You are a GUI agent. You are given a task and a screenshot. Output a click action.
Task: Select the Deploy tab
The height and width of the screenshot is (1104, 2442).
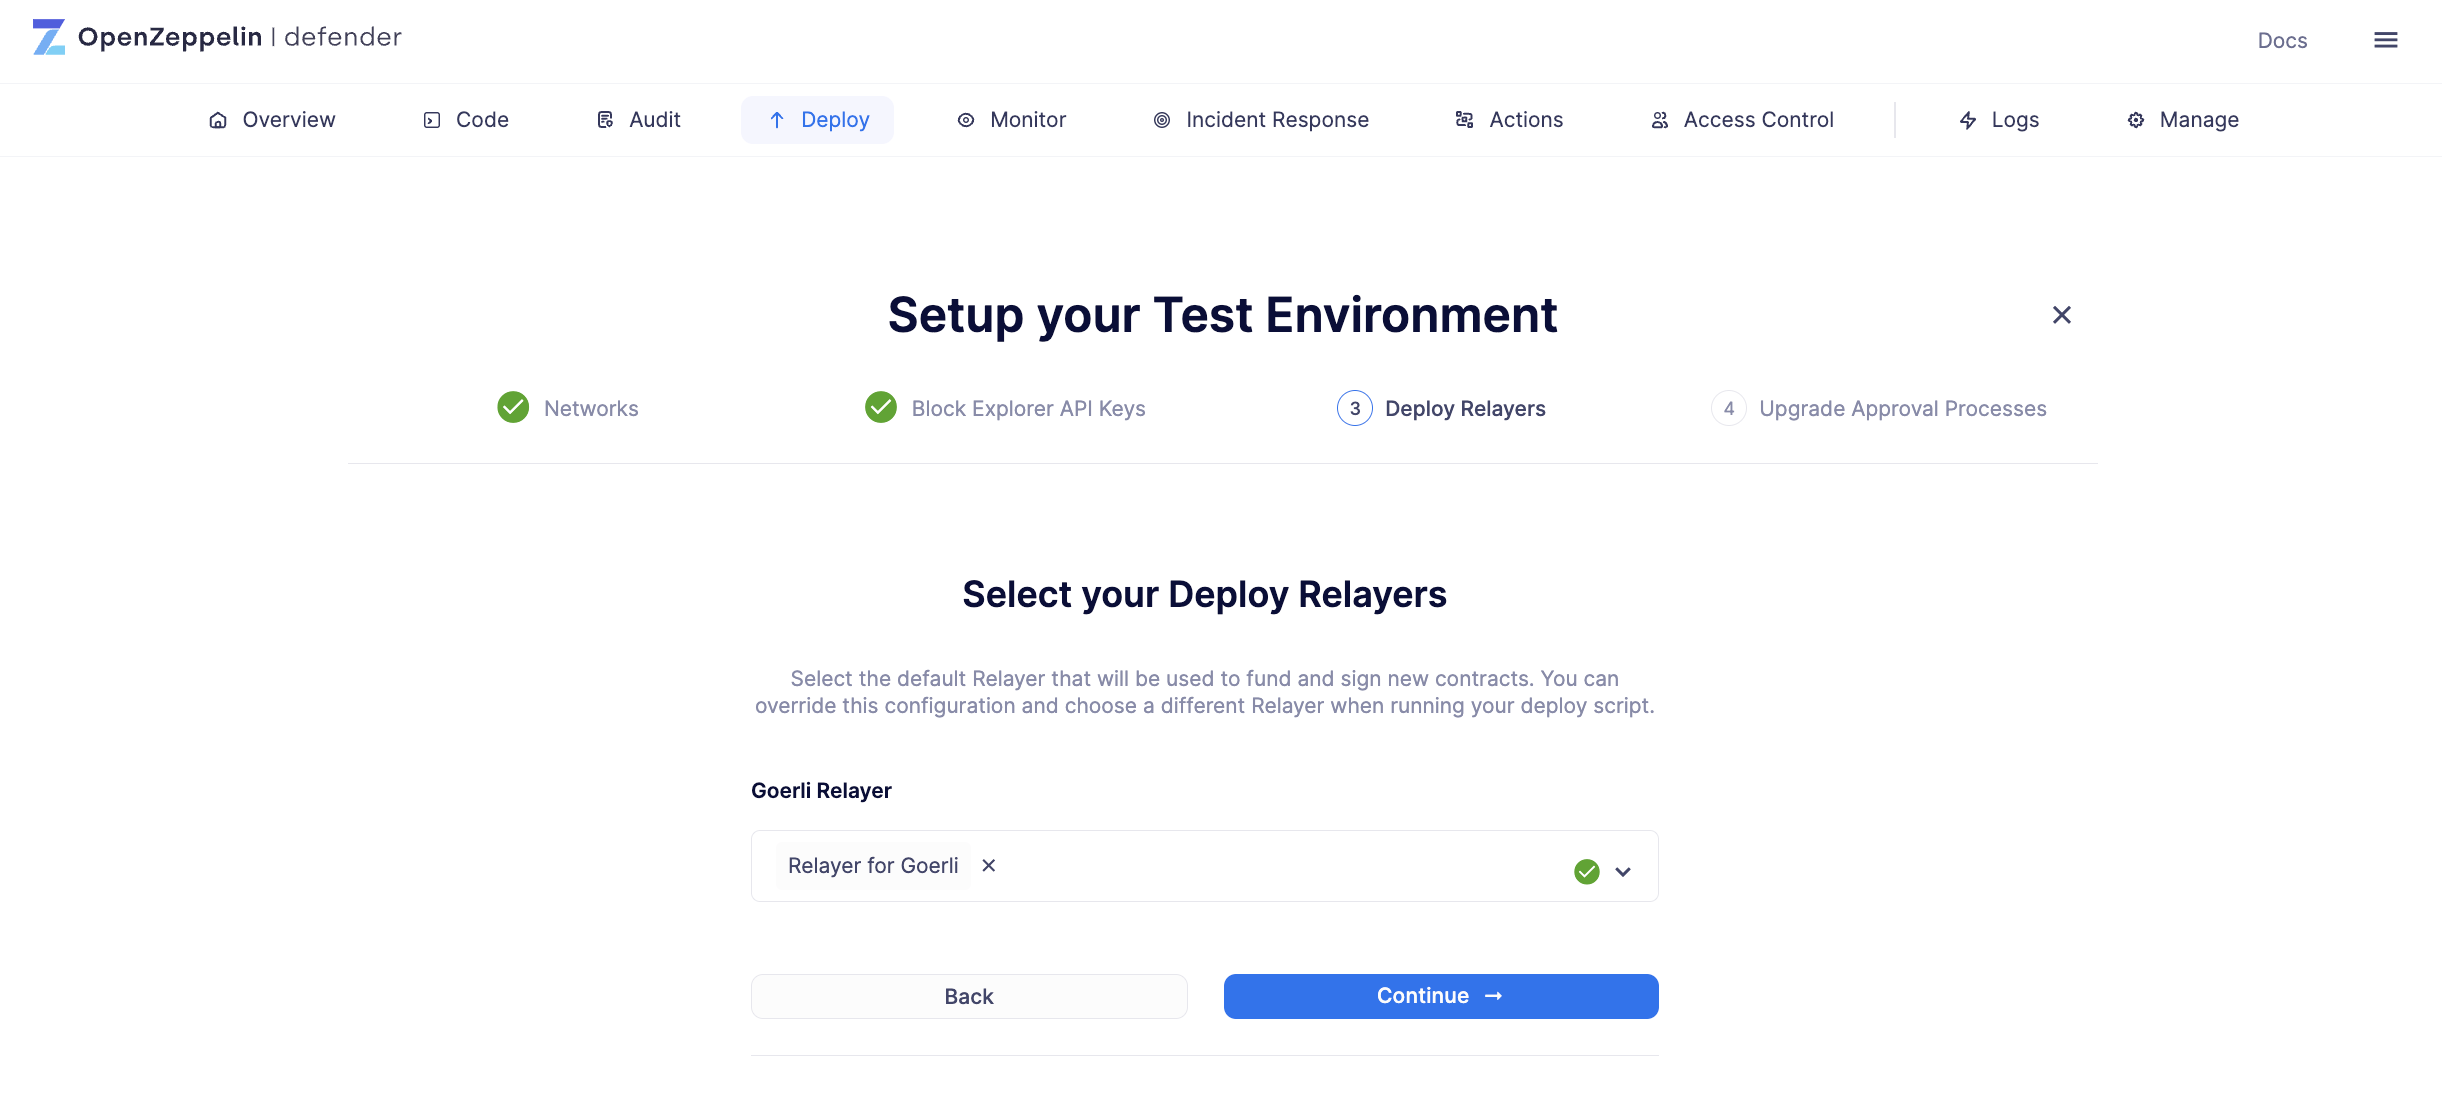[x=817, y=120]
